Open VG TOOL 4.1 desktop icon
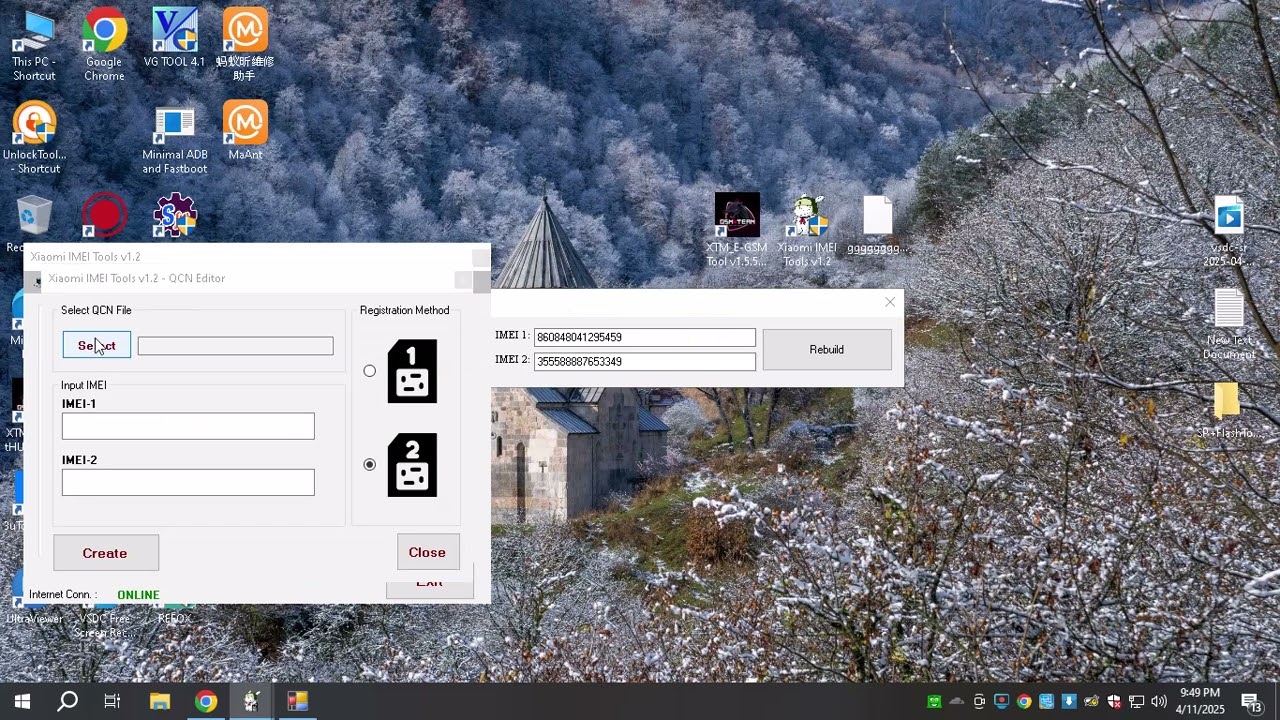Image resolution: width=1280 pixels, height=720 pixels. tap(174, 38)
